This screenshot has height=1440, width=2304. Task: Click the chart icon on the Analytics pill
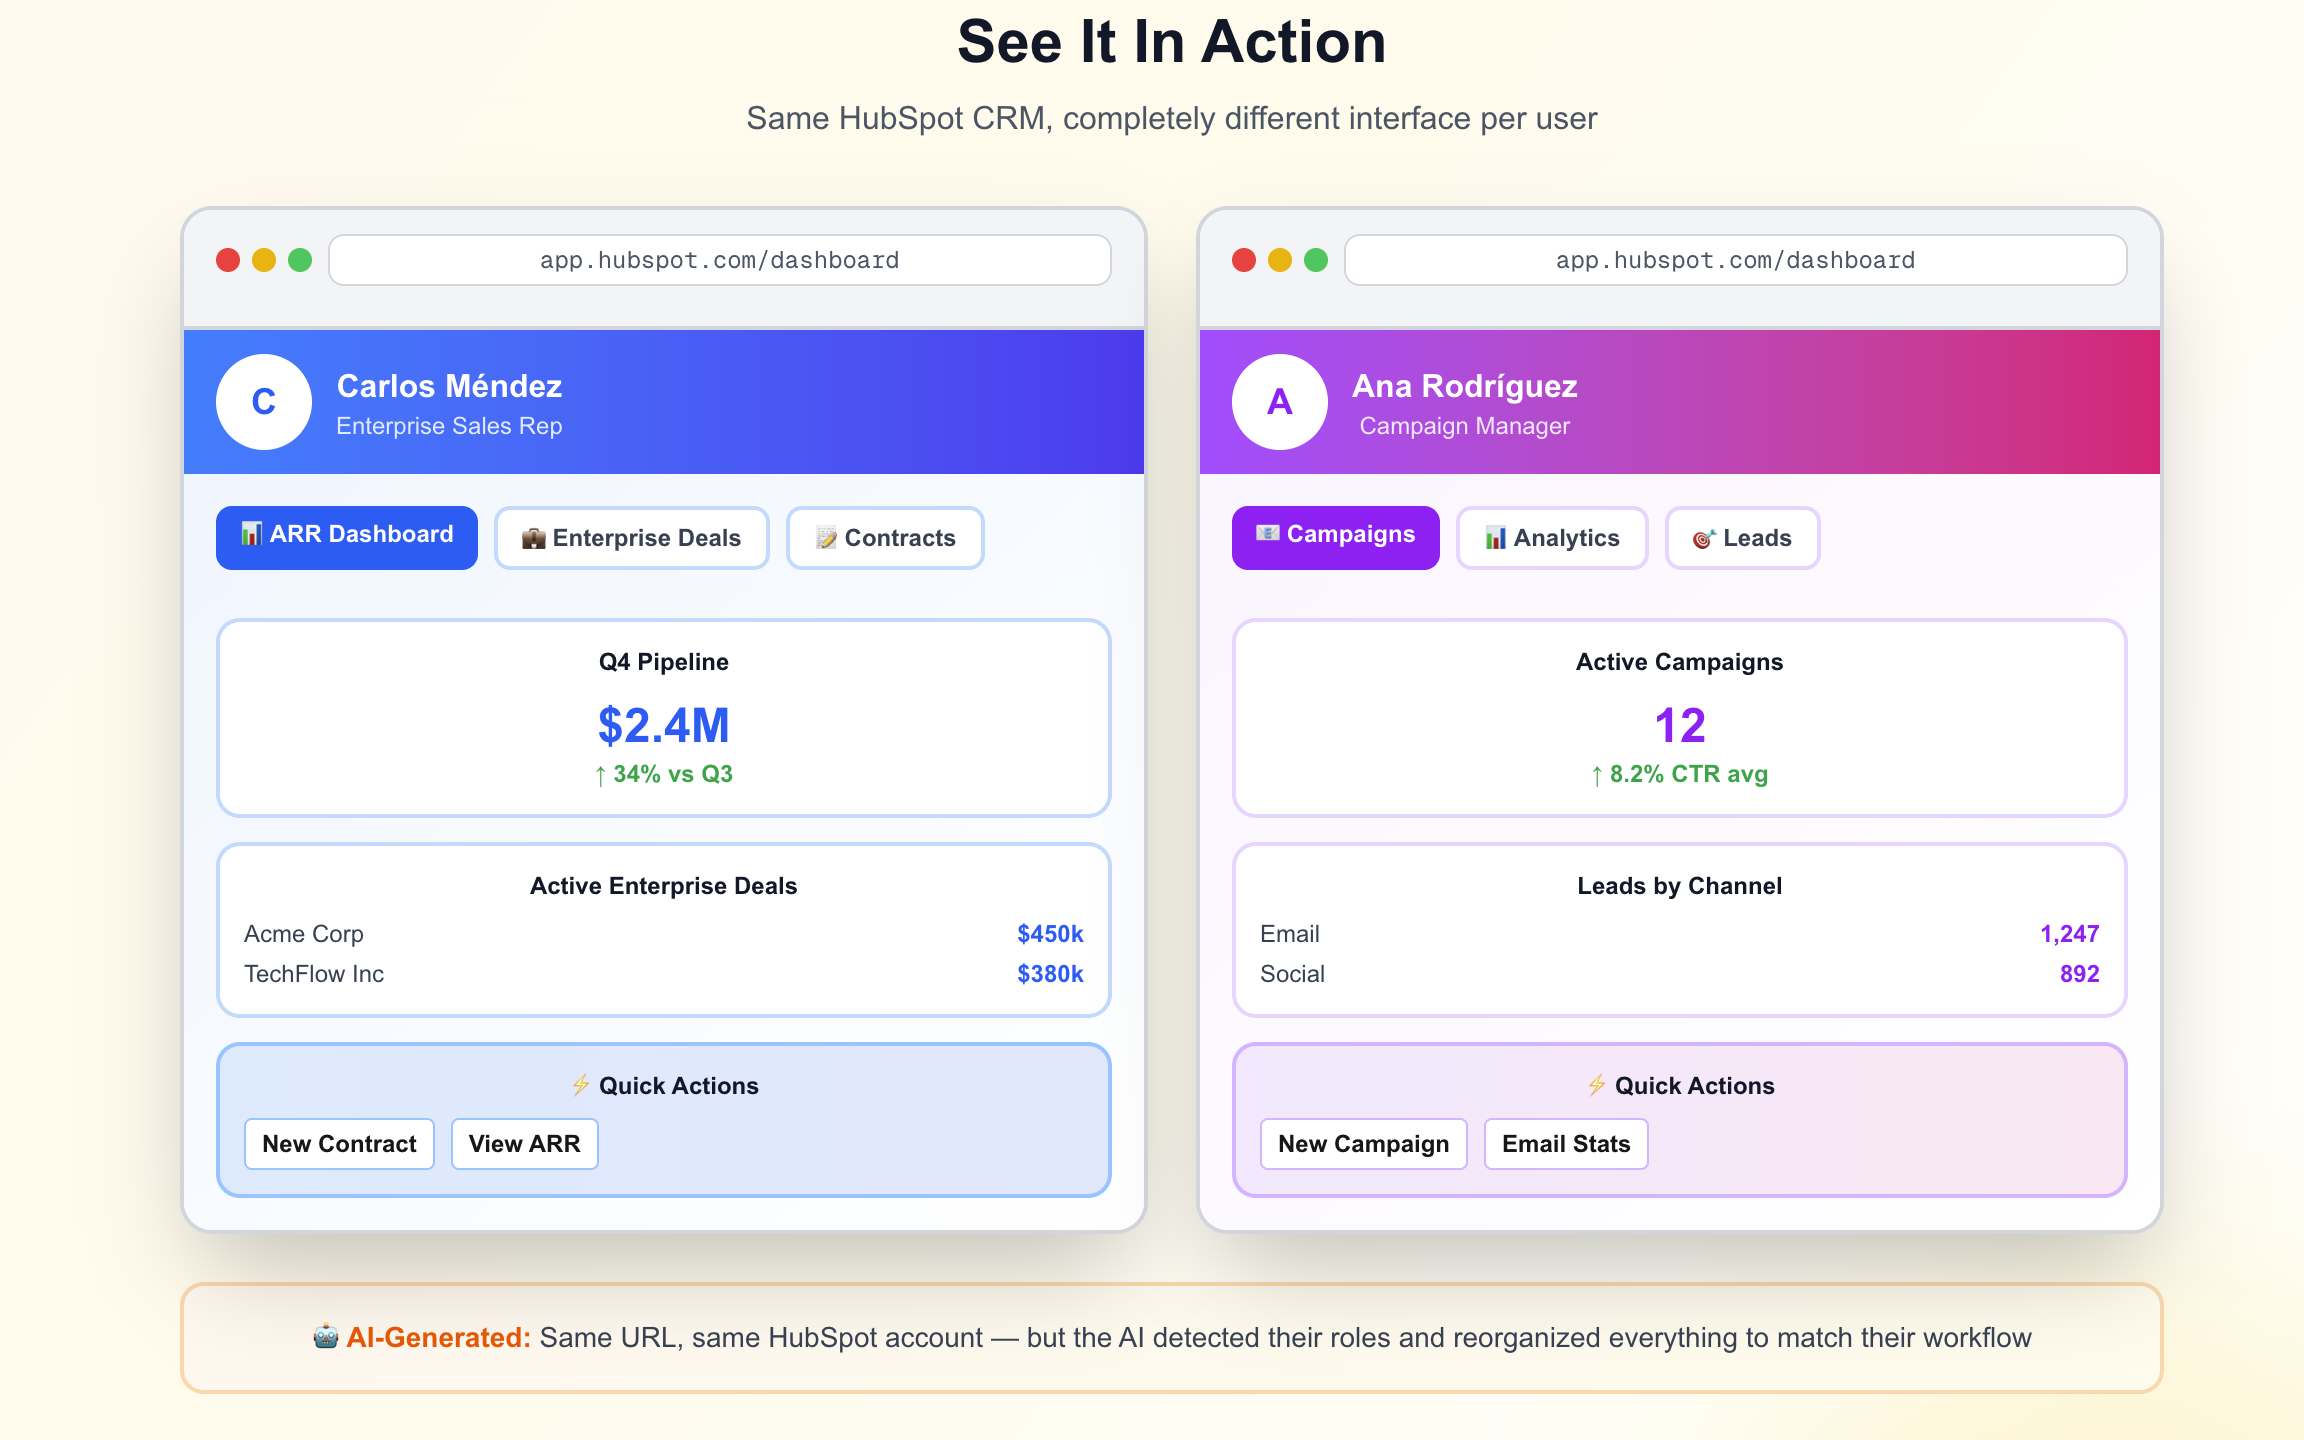tap(1496, 537)
